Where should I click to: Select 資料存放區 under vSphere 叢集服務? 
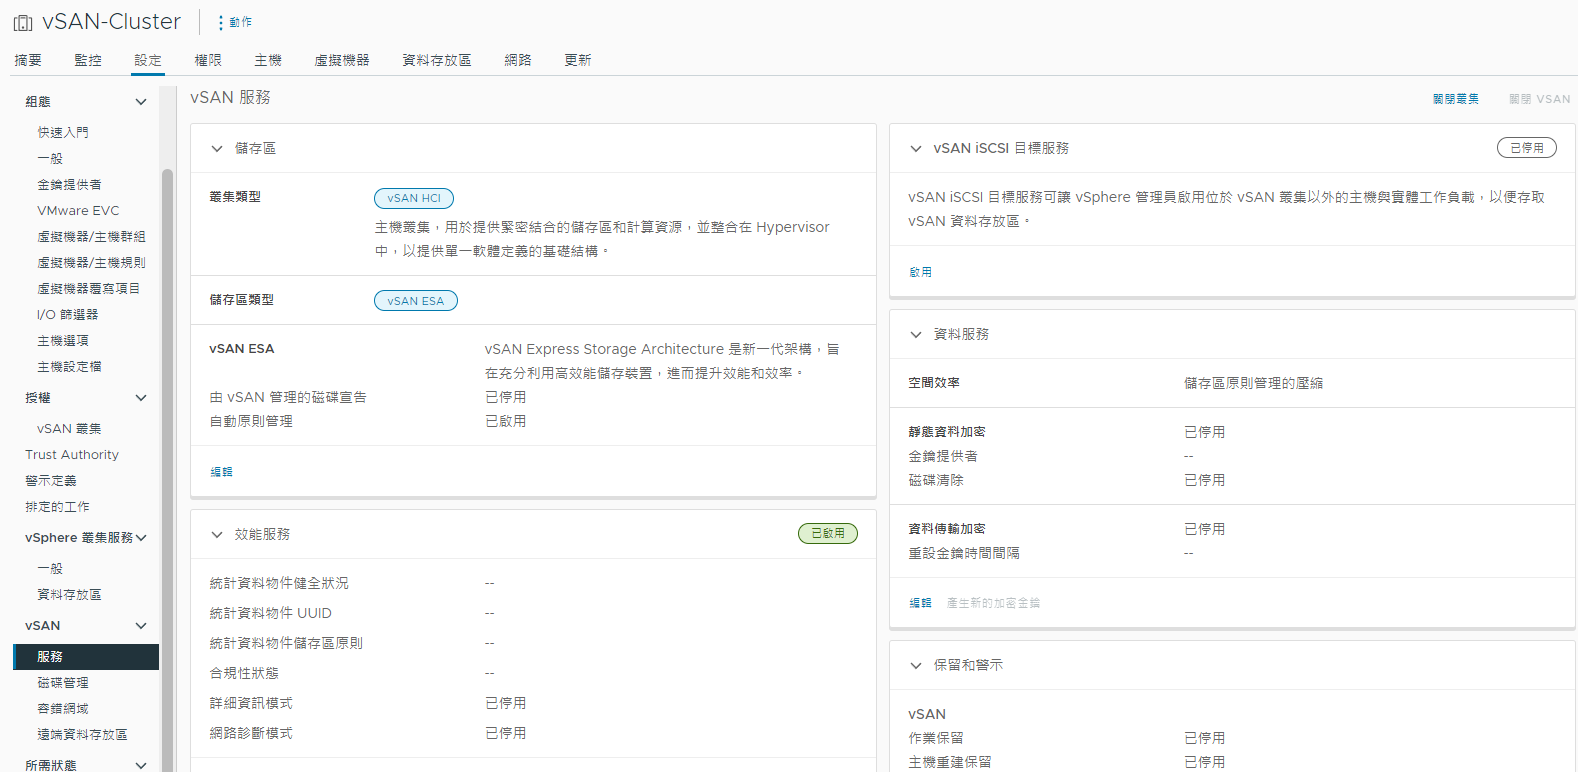[69, 594]
